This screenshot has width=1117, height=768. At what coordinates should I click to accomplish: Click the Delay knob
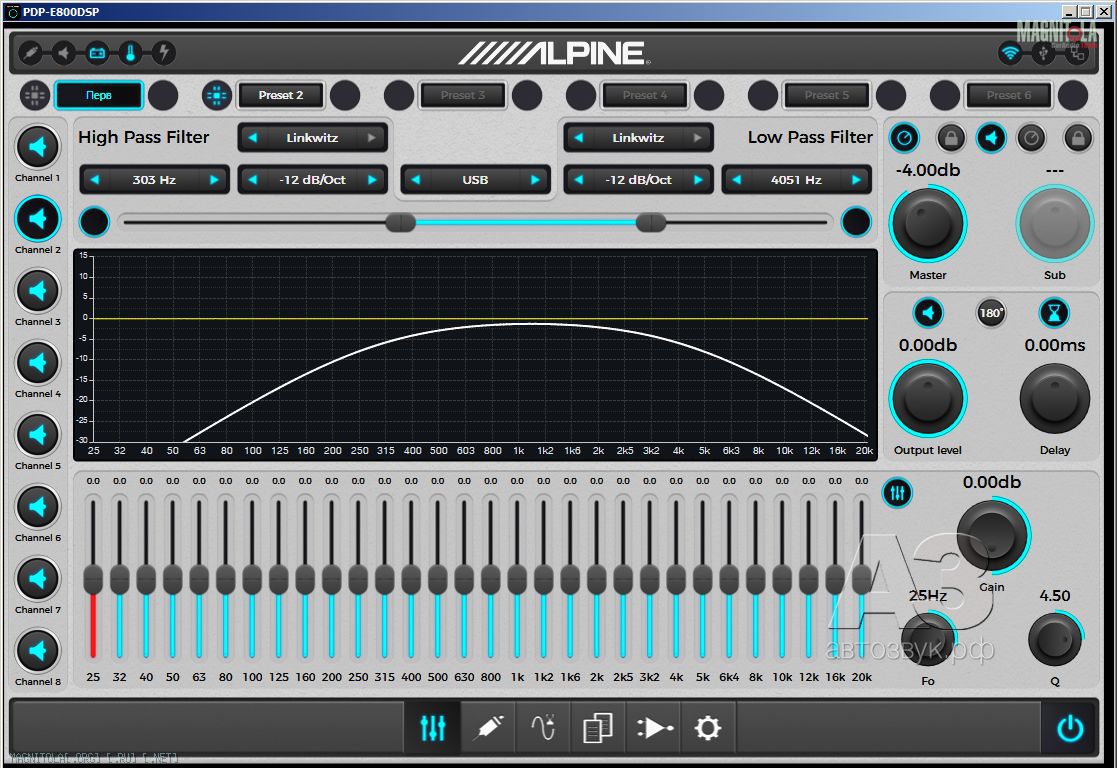[x=1054, y=399]
